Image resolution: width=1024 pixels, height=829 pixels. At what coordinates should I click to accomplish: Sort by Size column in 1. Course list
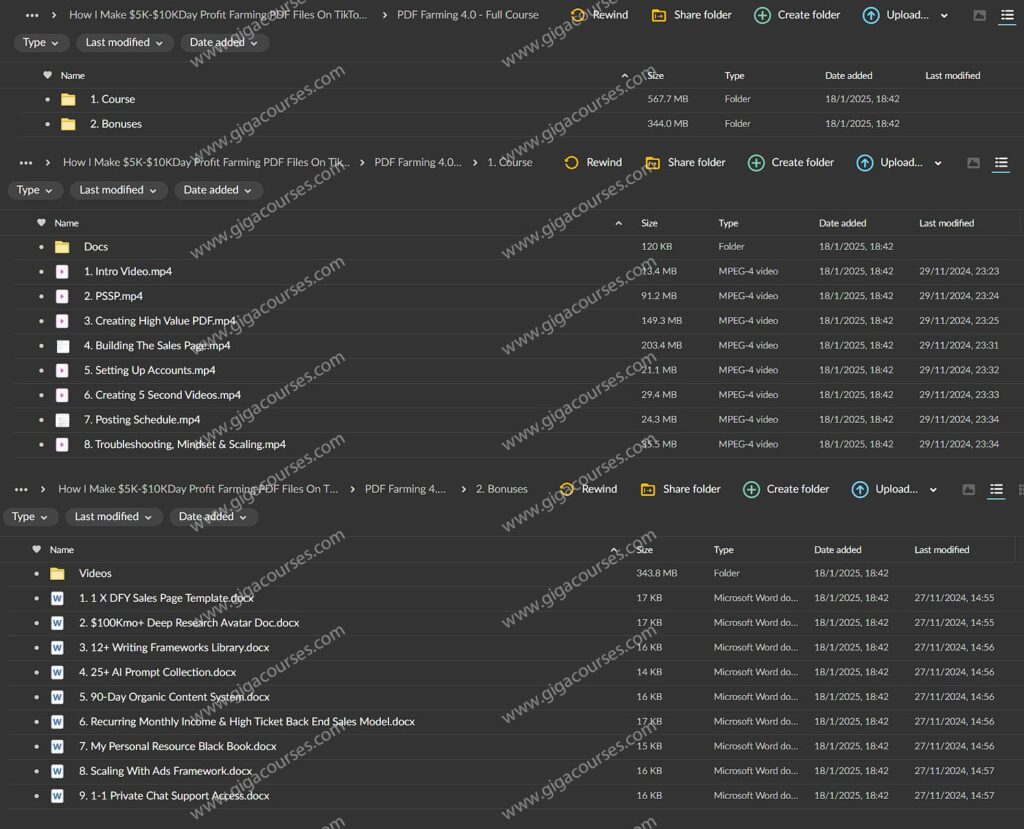coord(649,223)
